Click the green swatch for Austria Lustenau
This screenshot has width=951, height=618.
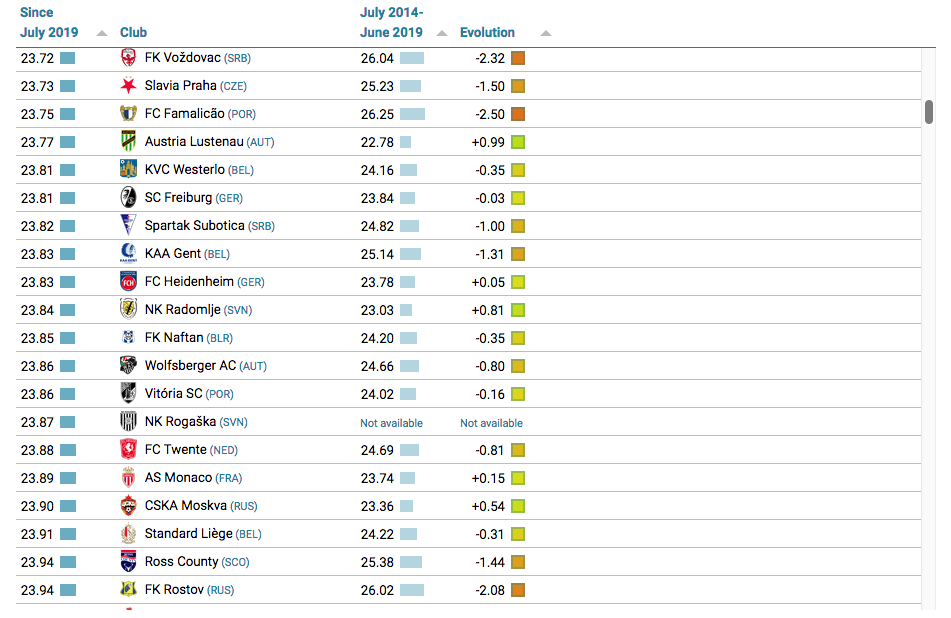(518, 142)
